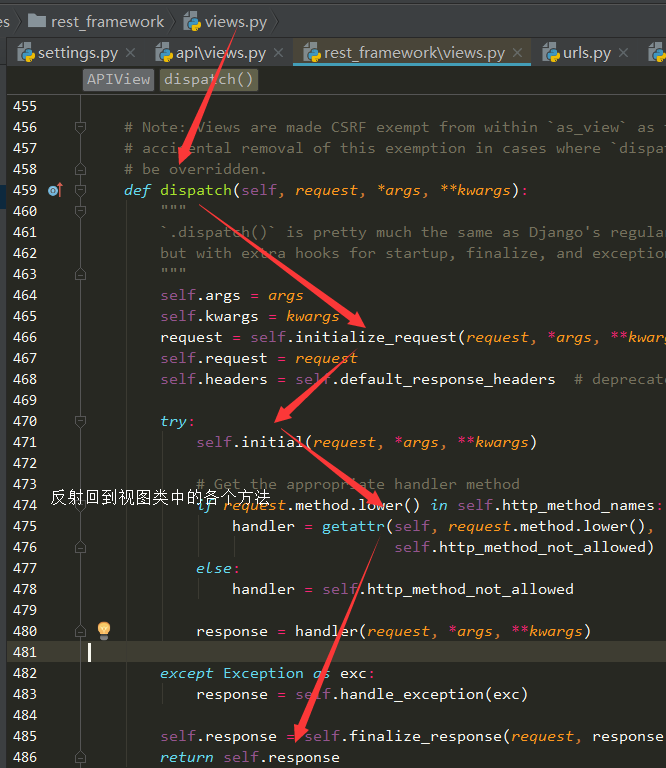Open the urls.py editor tab
Image resolution: width=666 pixels, height=768 pixels.
coord(586,52)
